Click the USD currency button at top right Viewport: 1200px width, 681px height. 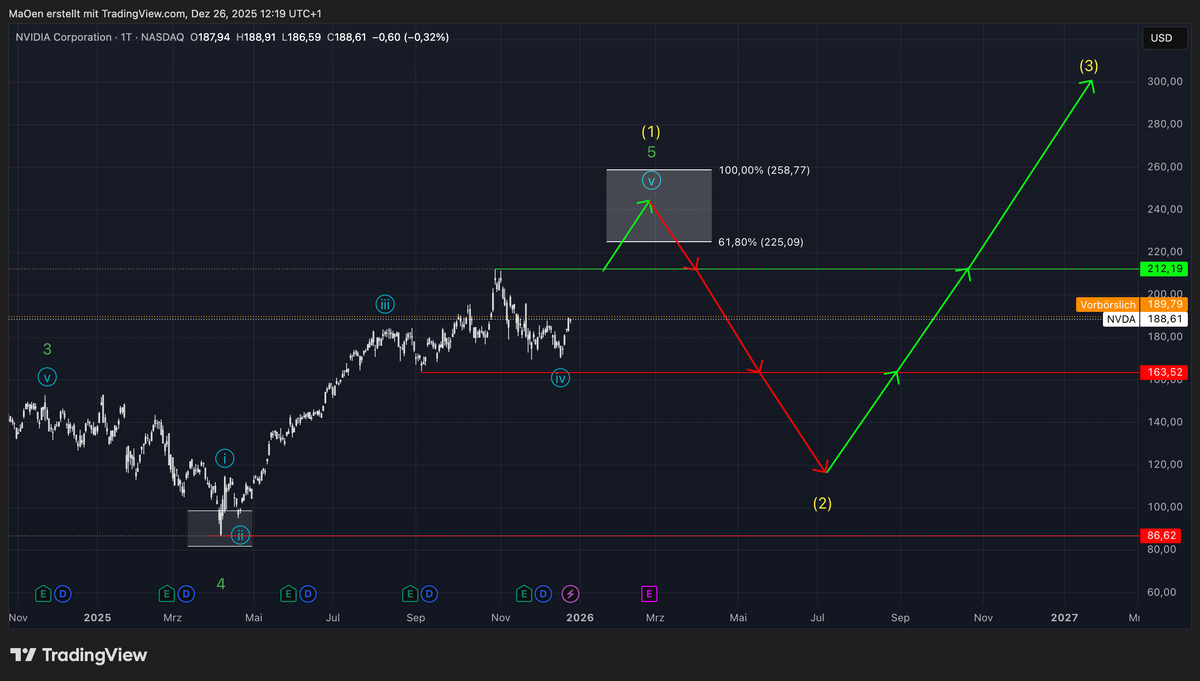coord(1165,38)
